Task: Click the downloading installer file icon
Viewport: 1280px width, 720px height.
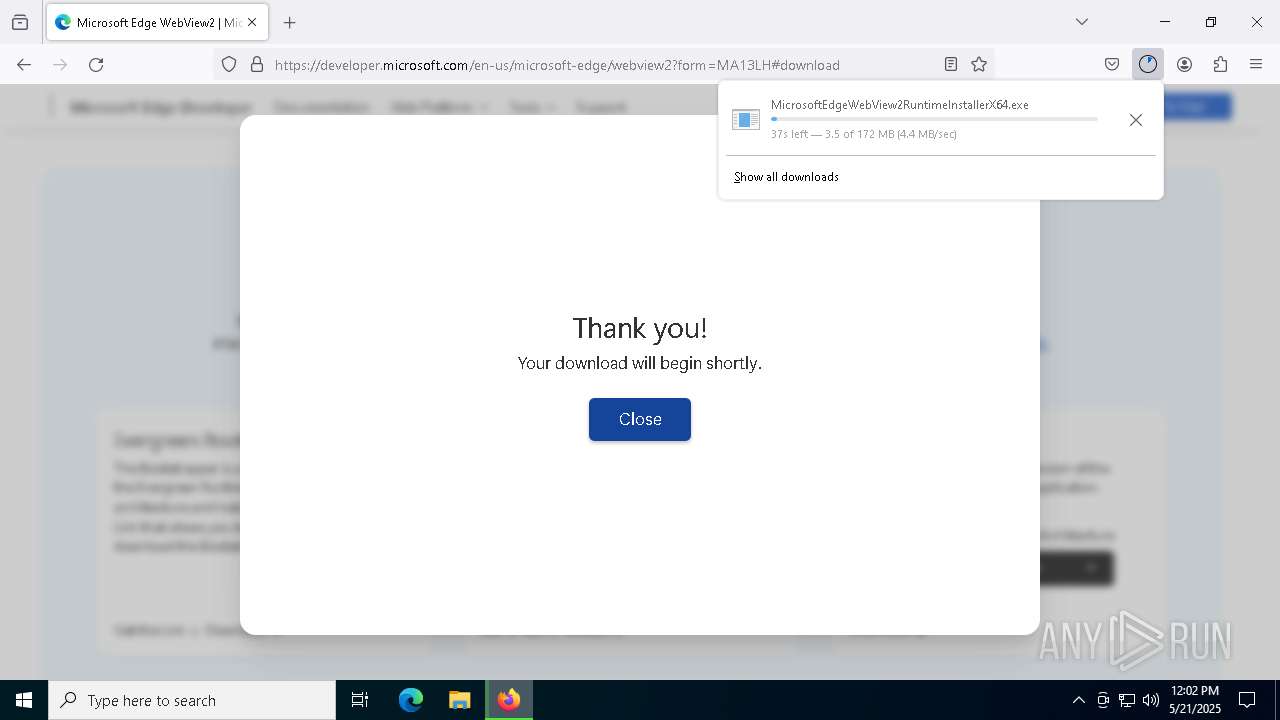Action: coord(746,120)
